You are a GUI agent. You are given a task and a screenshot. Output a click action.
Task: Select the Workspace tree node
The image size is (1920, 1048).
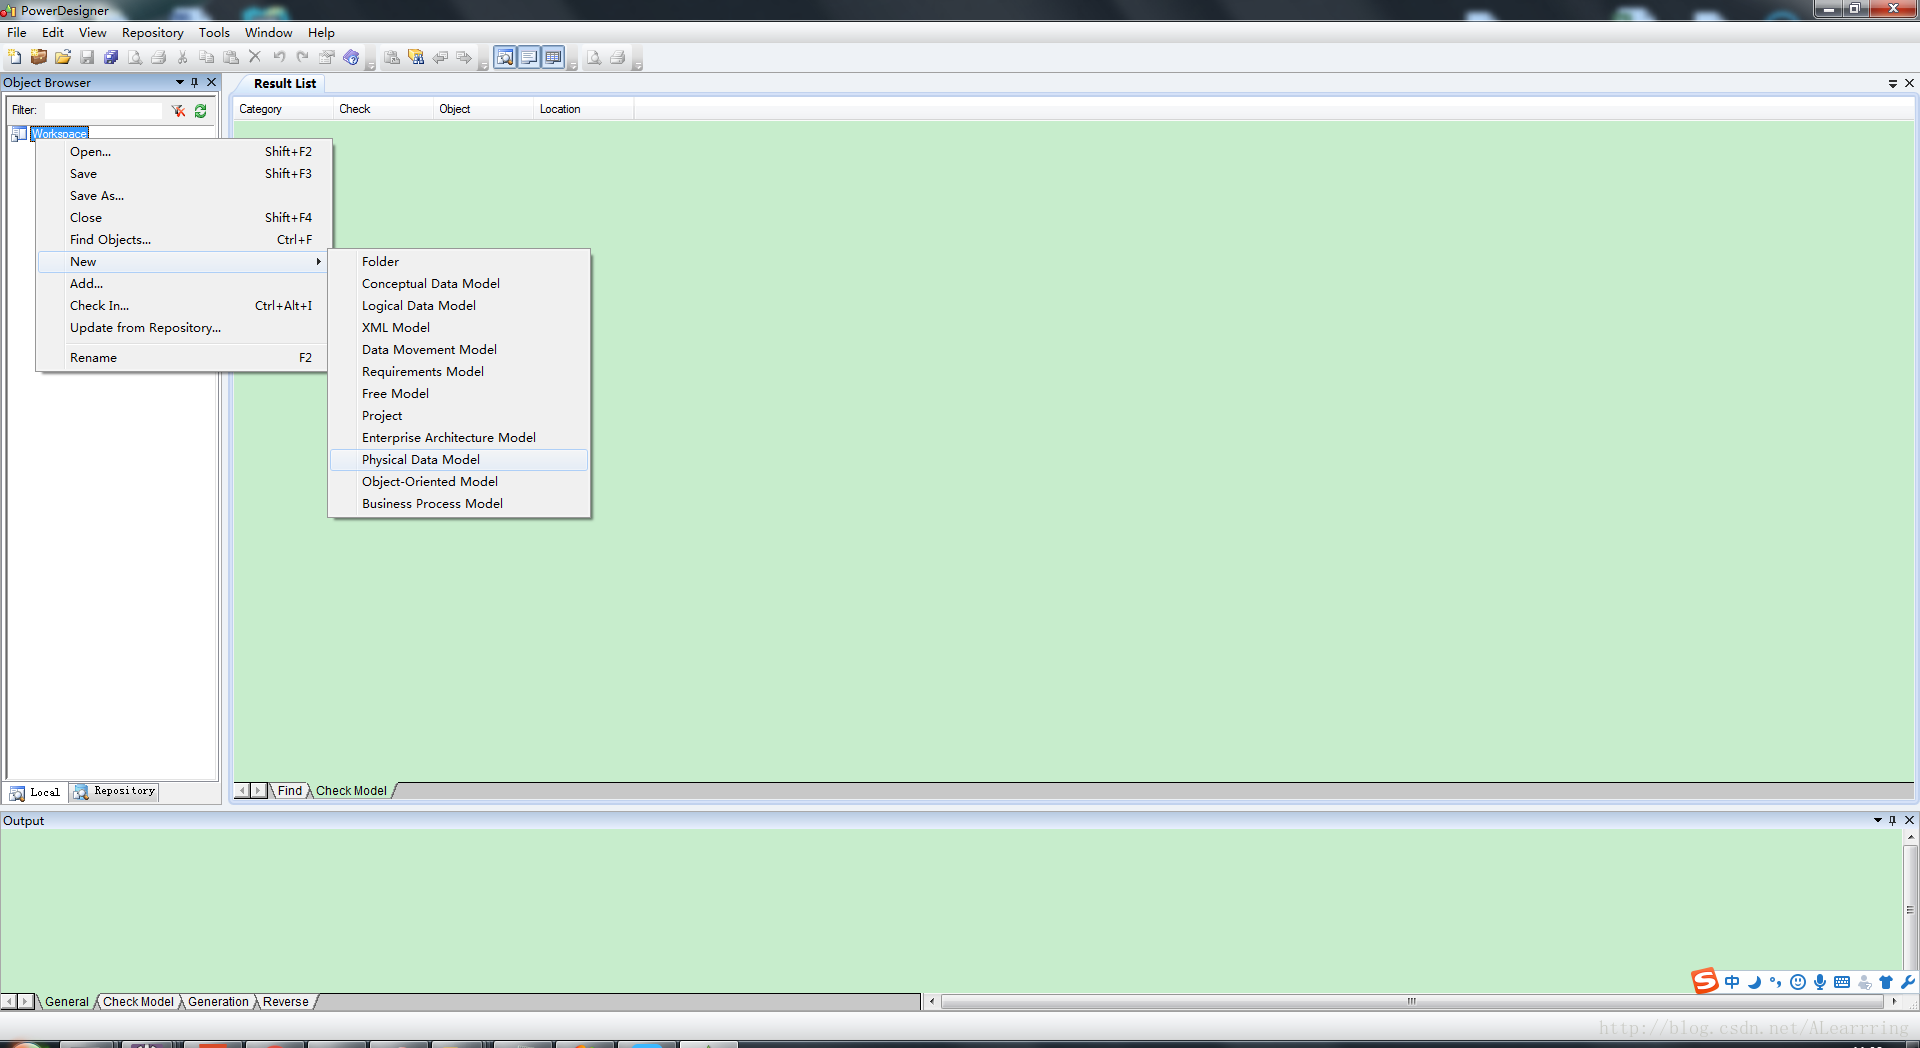coord(59,134)
